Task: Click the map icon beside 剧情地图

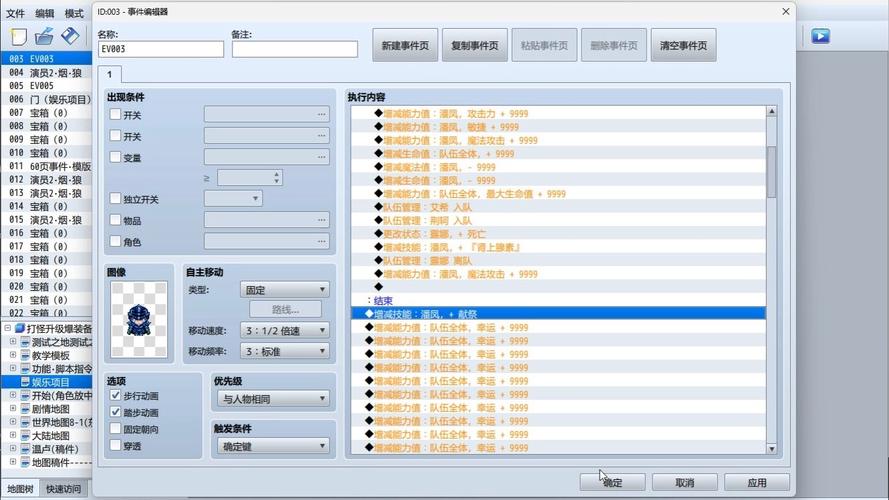Action: coord(26,409)
